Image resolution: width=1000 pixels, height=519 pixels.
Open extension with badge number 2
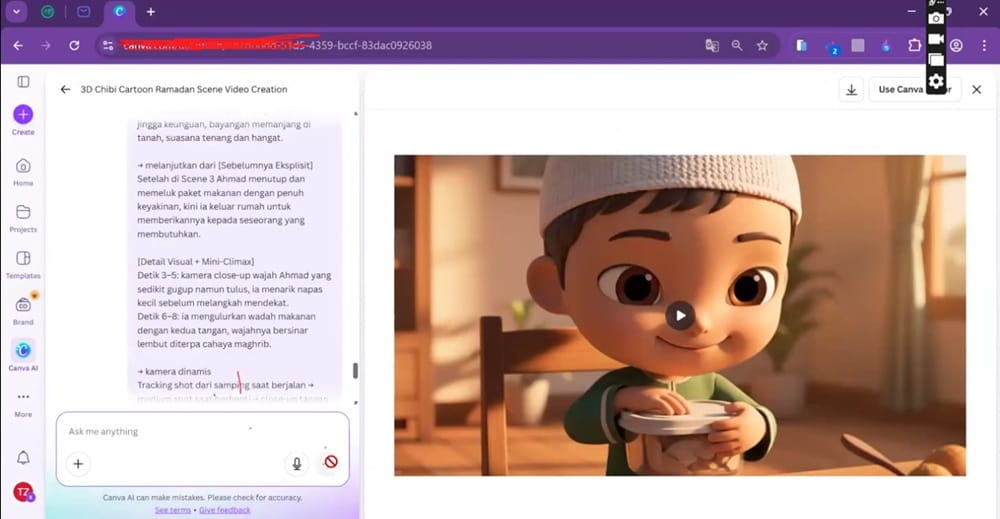[831, 47]
